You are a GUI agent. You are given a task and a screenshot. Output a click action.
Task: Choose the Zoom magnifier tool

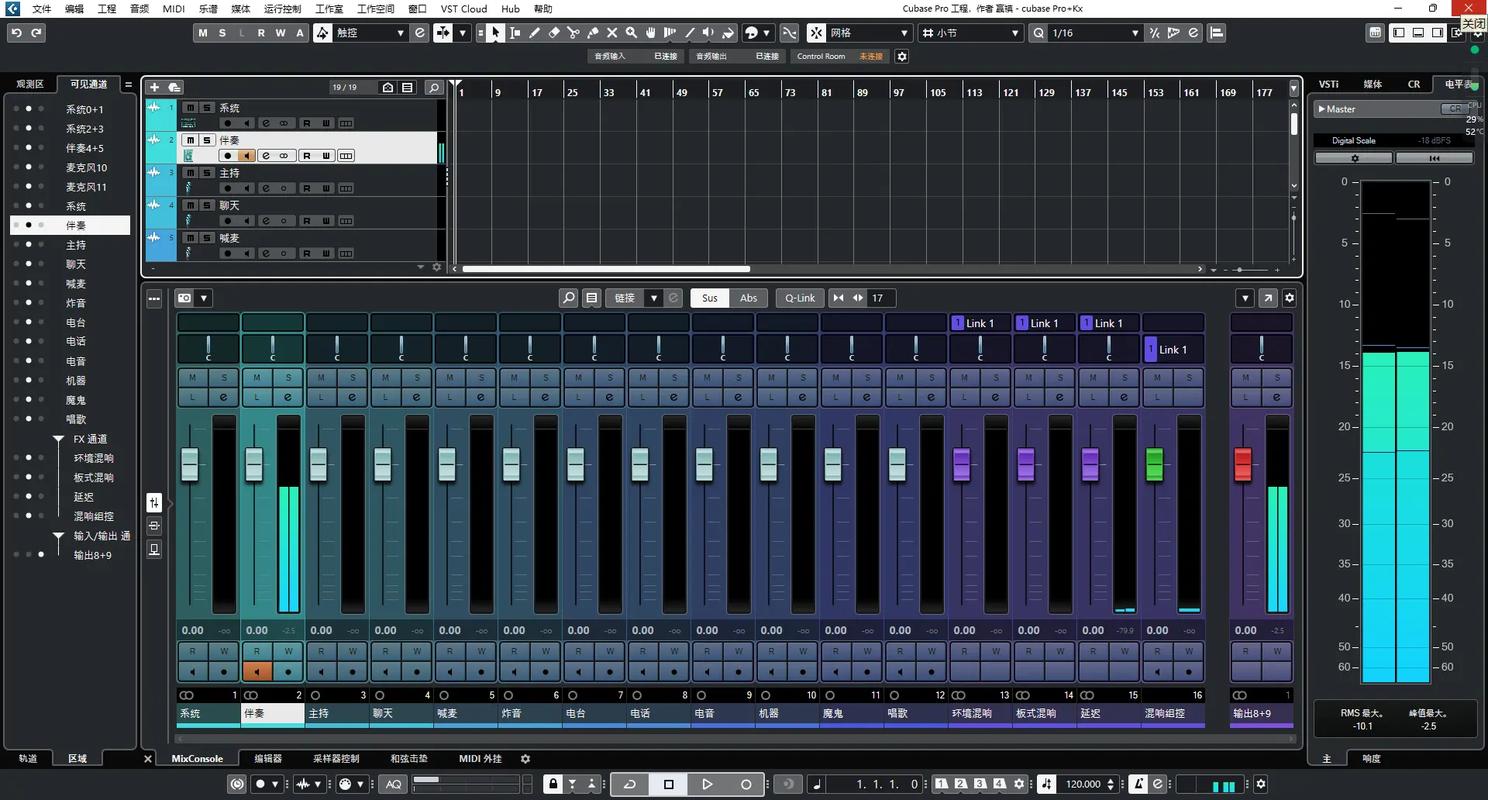(x=631, y=33)
